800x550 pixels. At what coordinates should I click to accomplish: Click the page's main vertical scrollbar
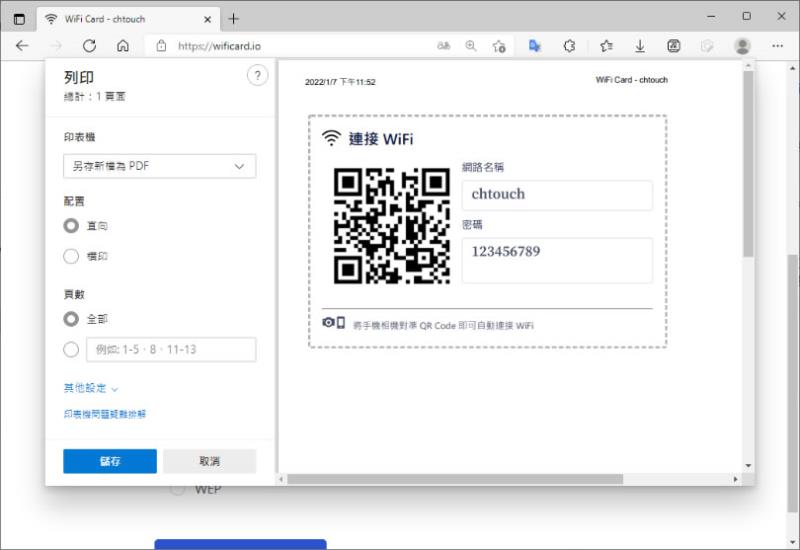coord(792,383)
